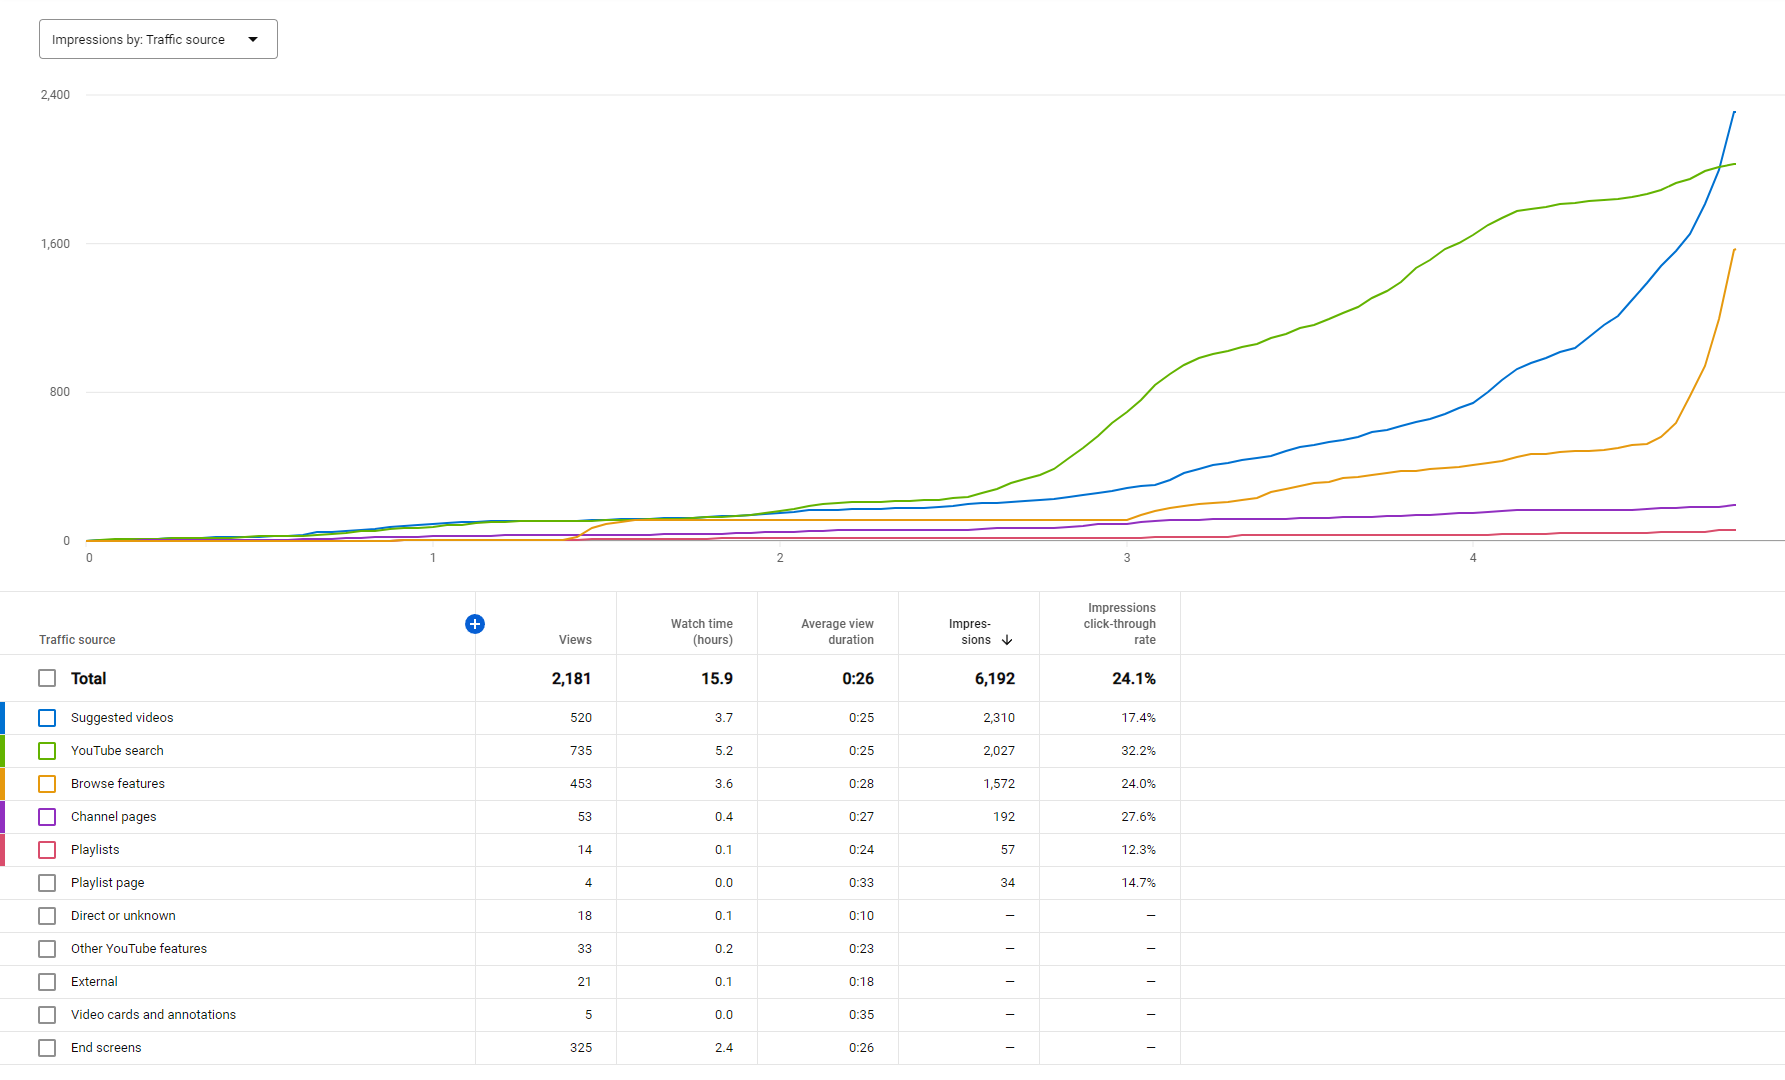Click the chart's x-axis marker 3
This screenshot has height=1080, width=1785.
tap(1127, 558)
